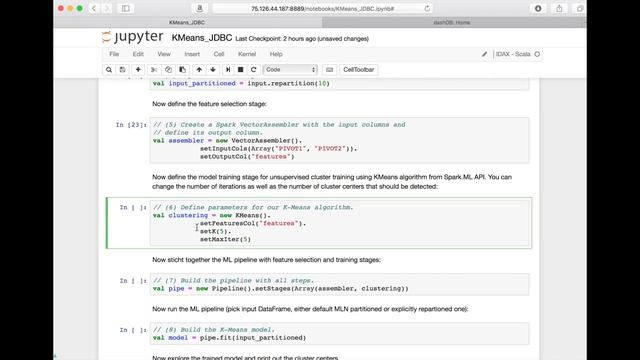This screenshot has height=360, width=640.
Task: Run the selected cell icon
Action: click(x=228, y=70)
